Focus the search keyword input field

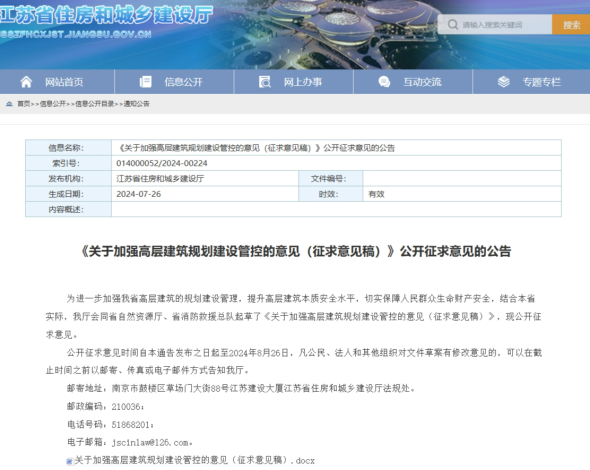495,25
